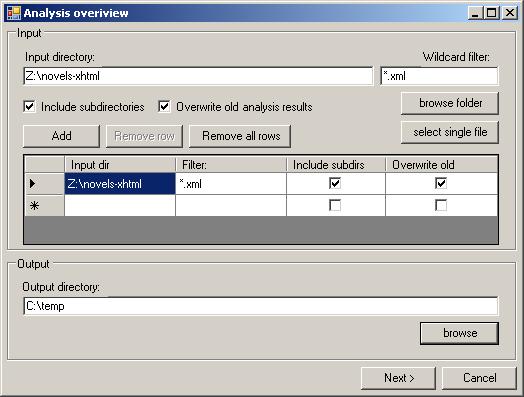Screen dimensions: 524x397
Task: Select the new row asterisk header
Action: point(45,206)
